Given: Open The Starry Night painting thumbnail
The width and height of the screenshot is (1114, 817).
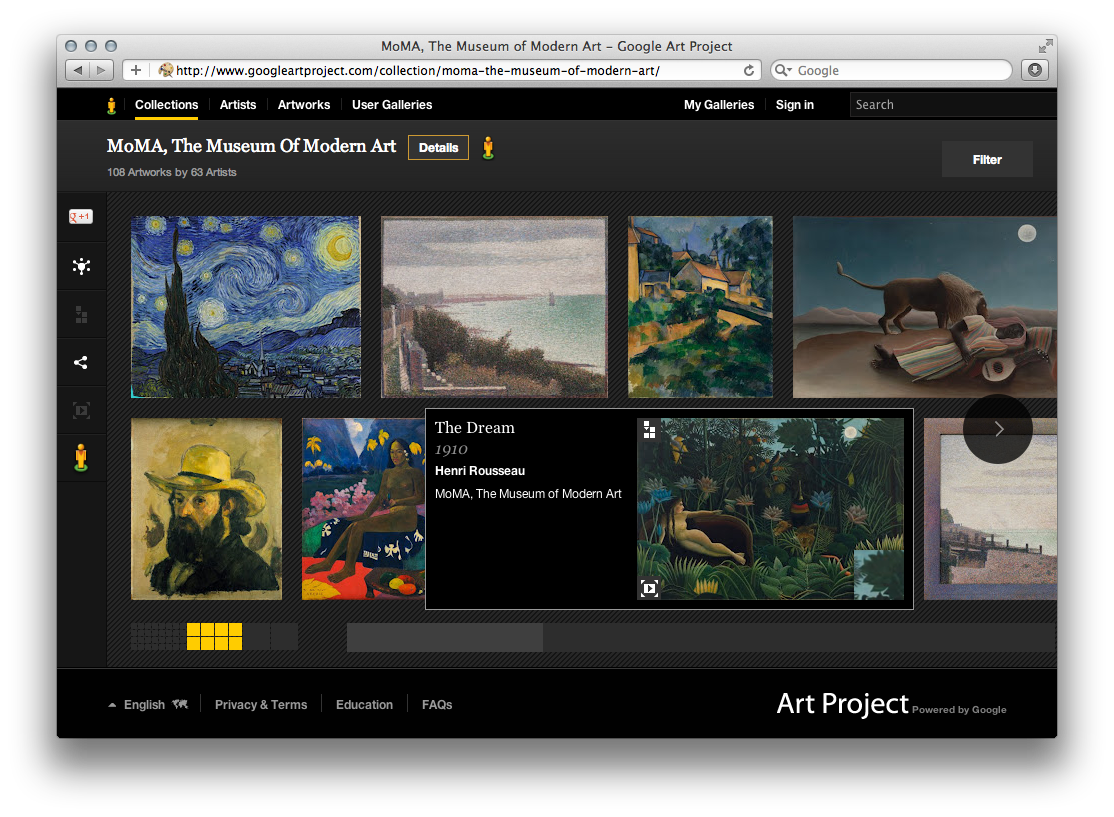Looking at the screenshot, I should pyautogui.click(x=245, y=306).
